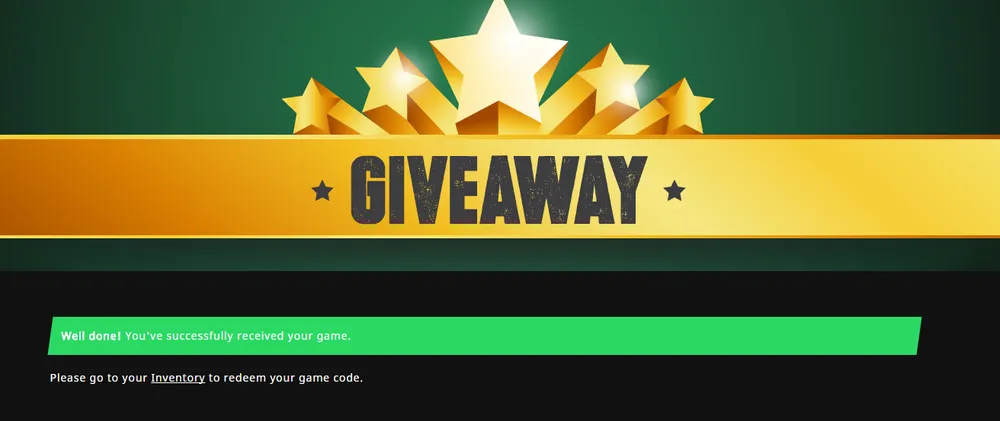Click the GIVEAWAY banner title
The image size is (1000, 421).
click(499, 189)
